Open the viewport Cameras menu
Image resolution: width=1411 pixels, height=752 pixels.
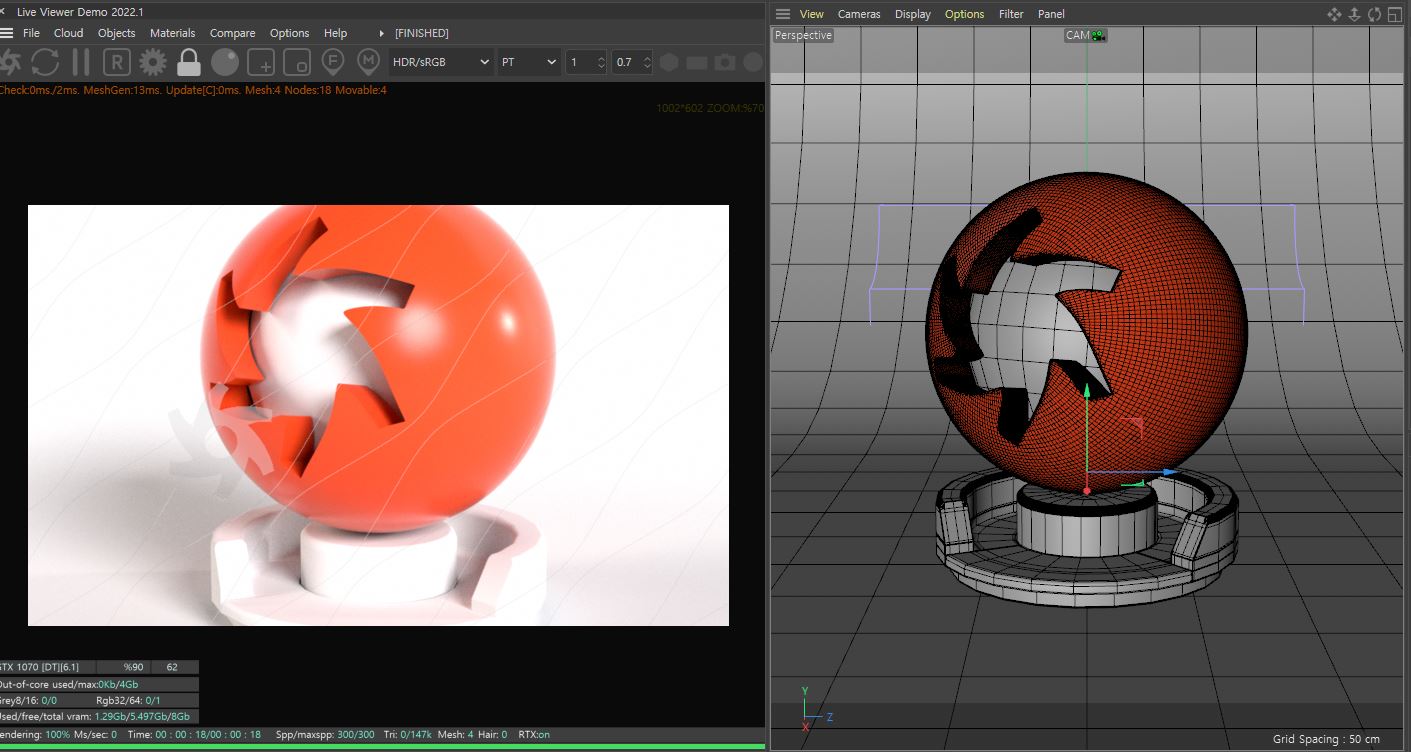(x=859, y=14)
